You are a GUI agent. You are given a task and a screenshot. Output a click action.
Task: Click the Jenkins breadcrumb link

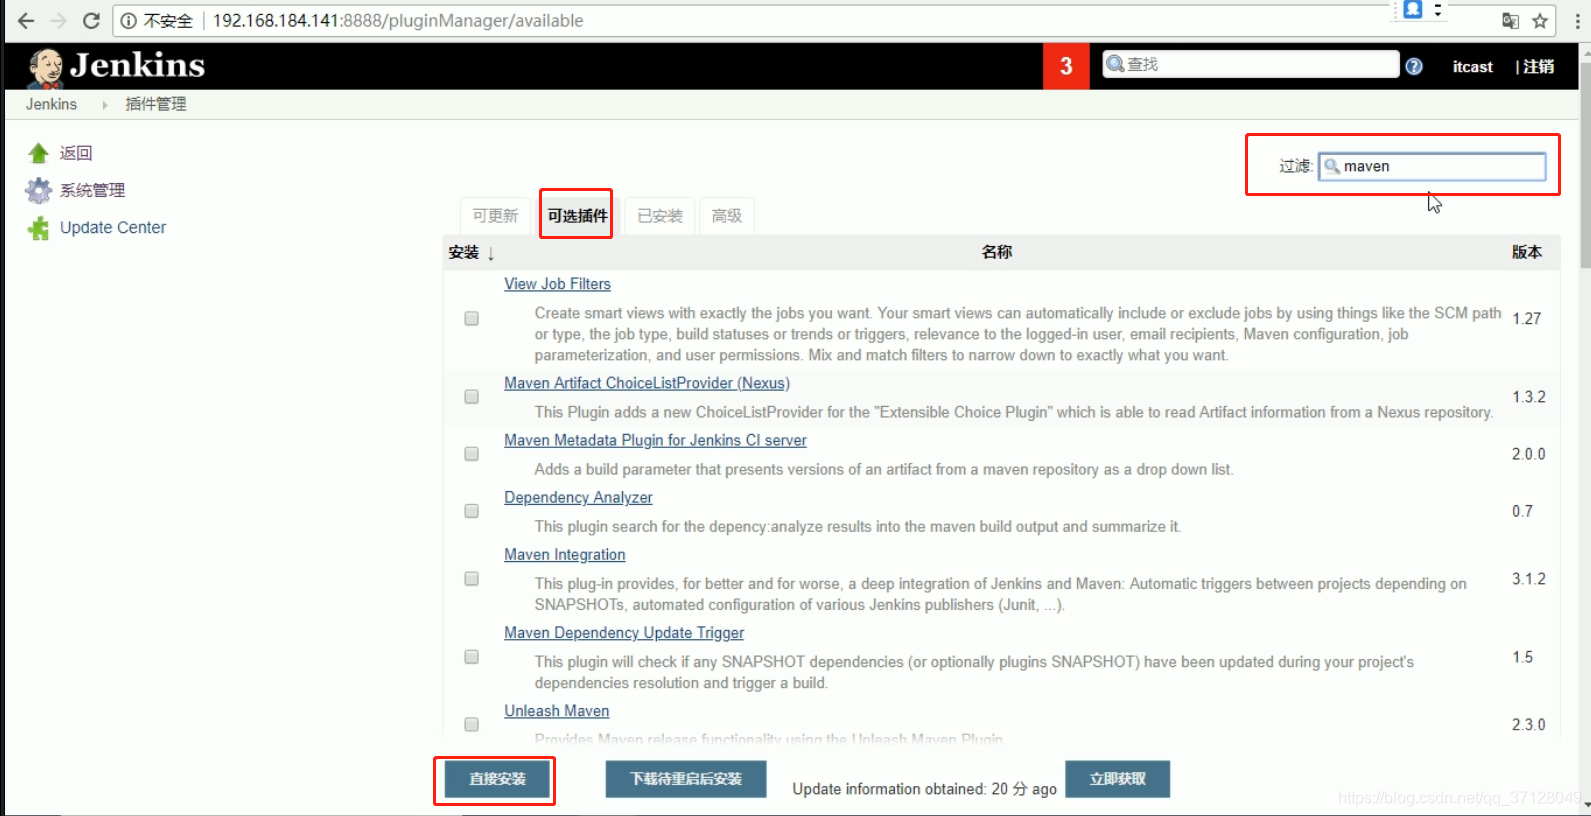[51, 105]
